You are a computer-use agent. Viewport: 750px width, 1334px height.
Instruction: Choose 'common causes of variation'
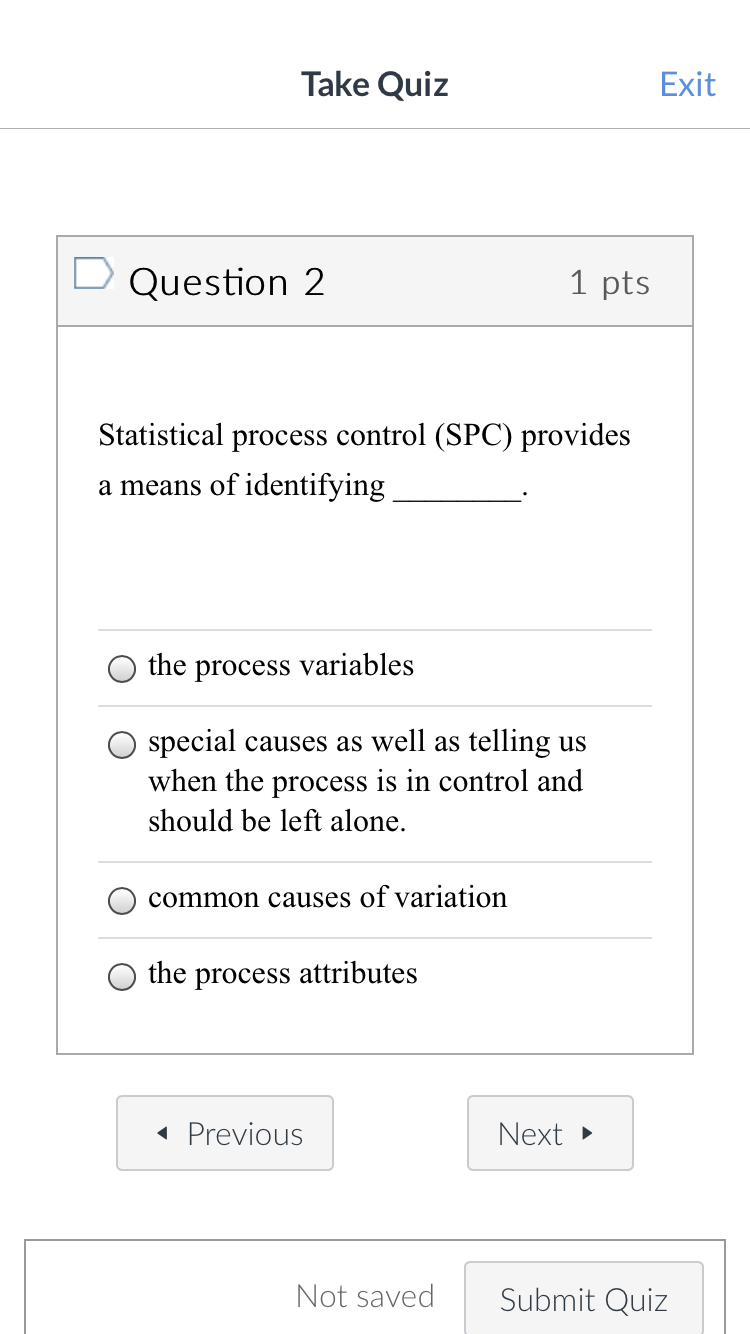click(121, 900)
